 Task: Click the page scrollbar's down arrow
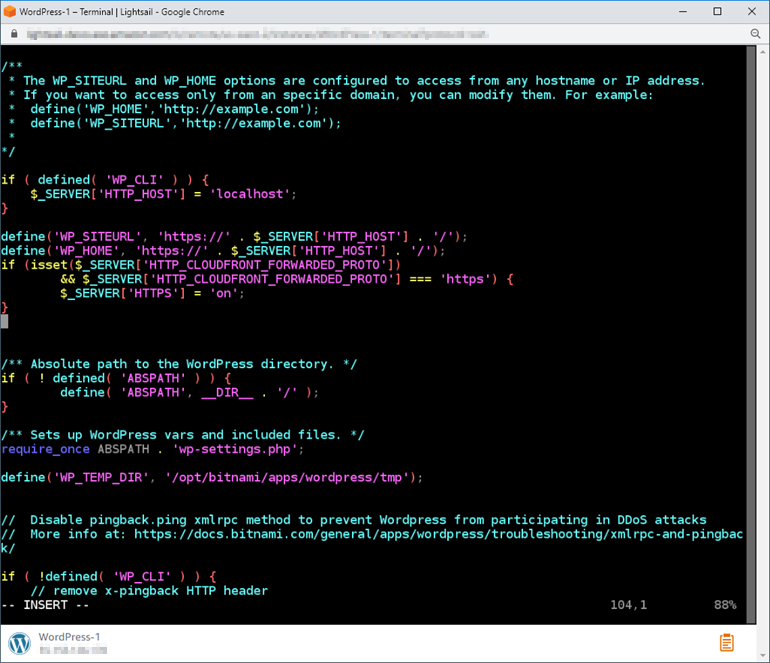click(763, 656)
